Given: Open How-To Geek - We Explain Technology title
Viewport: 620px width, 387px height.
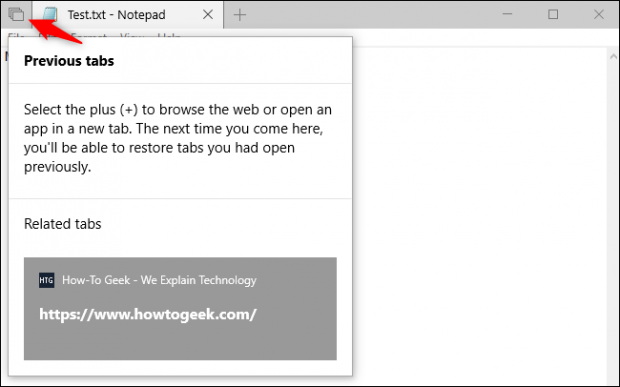Looking at the screenshot, I should tap(159, 280).
